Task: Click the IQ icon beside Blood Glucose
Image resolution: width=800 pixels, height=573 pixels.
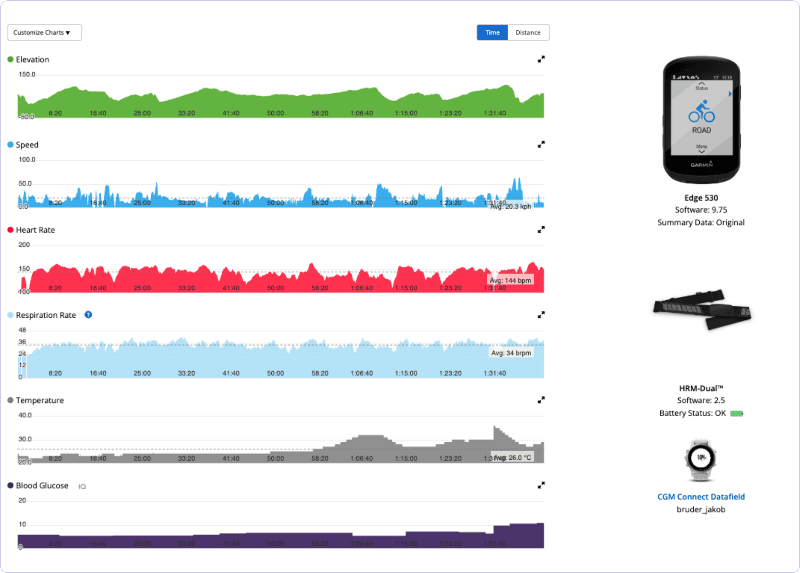Action: [82, 486]
